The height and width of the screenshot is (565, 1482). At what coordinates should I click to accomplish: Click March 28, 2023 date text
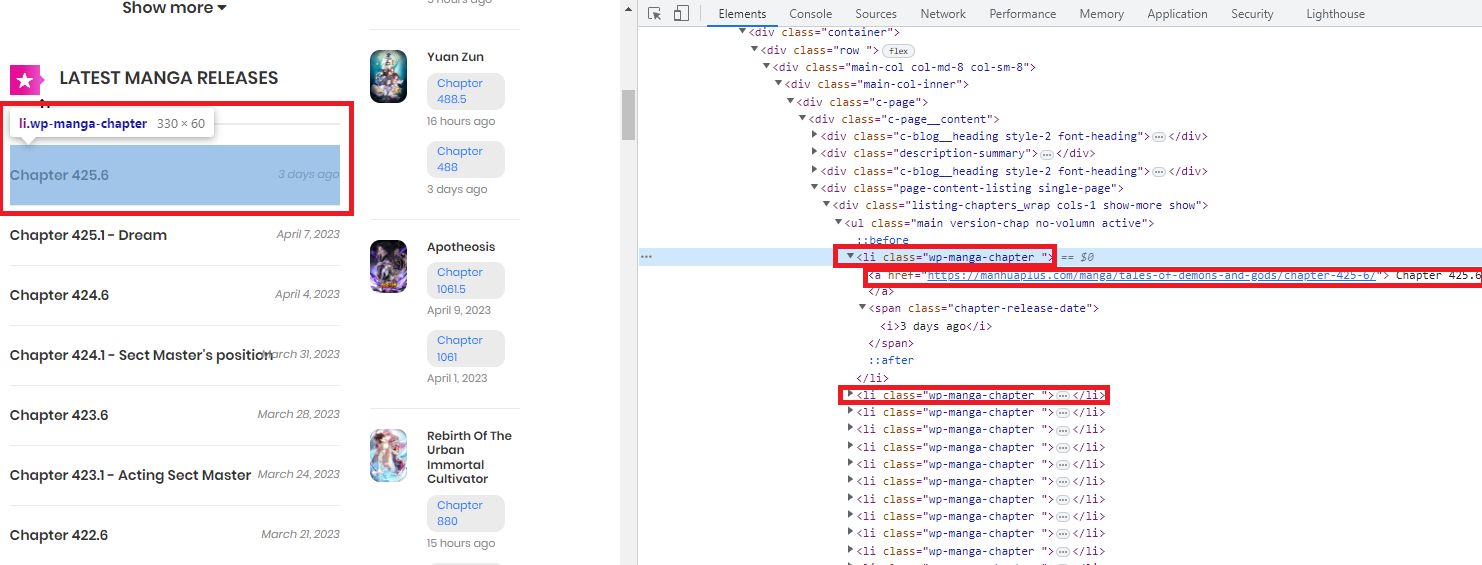click(x=299, y=414)
